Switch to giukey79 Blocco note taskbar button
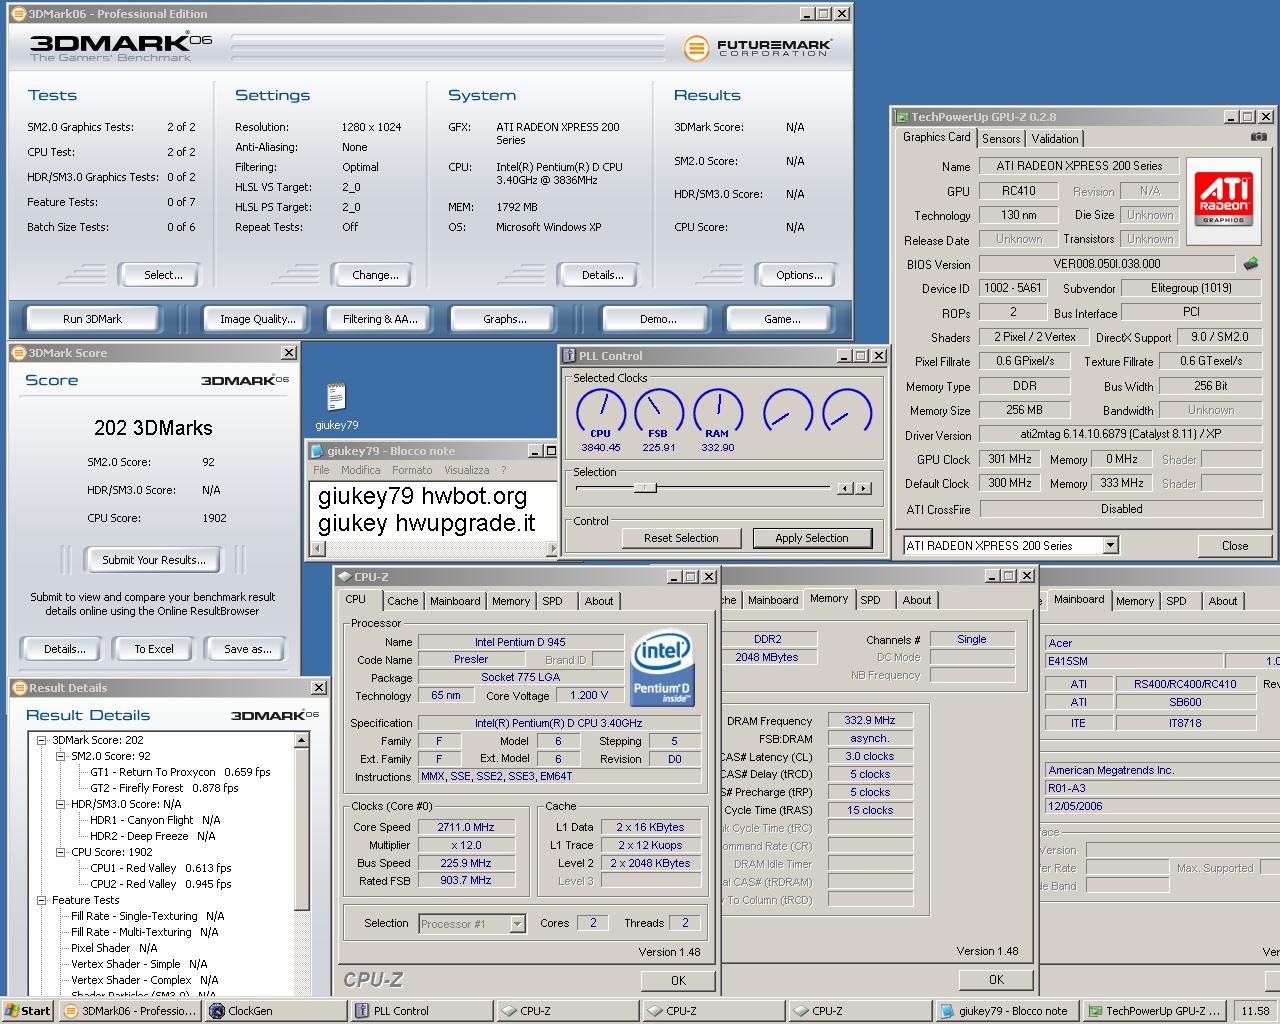This screenshot has height=1024, width=1280. pyautogui.click(x=1008, y=1011)
